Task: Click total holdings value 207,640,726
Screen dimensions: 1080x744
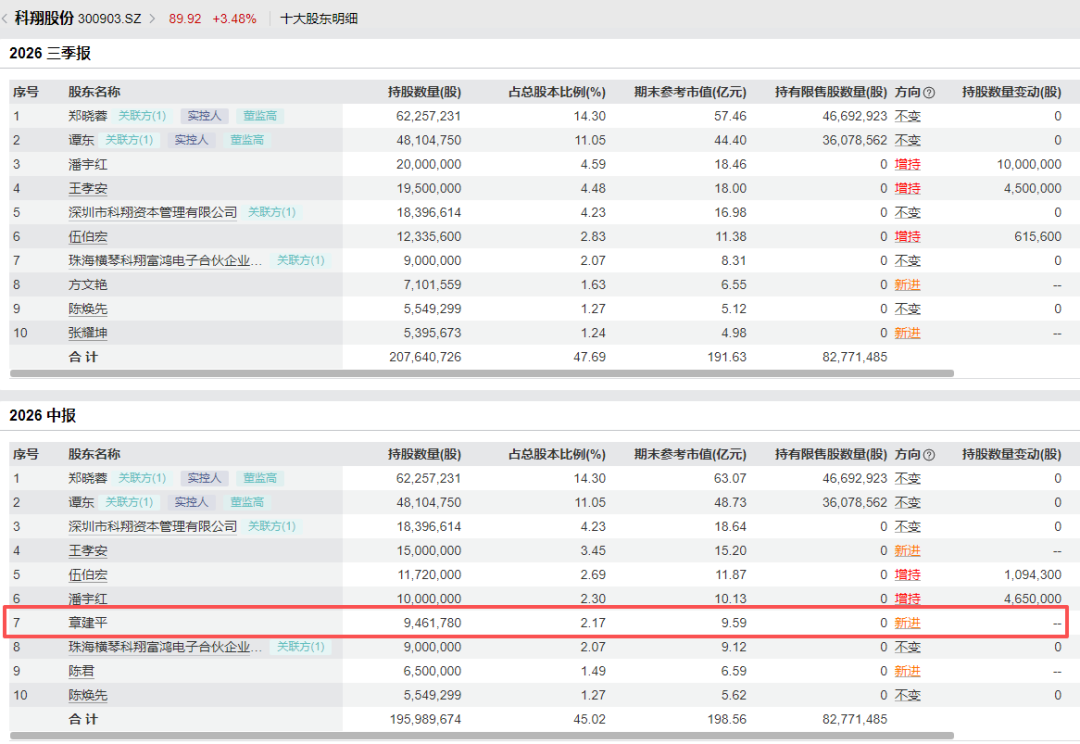Action: 425,358
